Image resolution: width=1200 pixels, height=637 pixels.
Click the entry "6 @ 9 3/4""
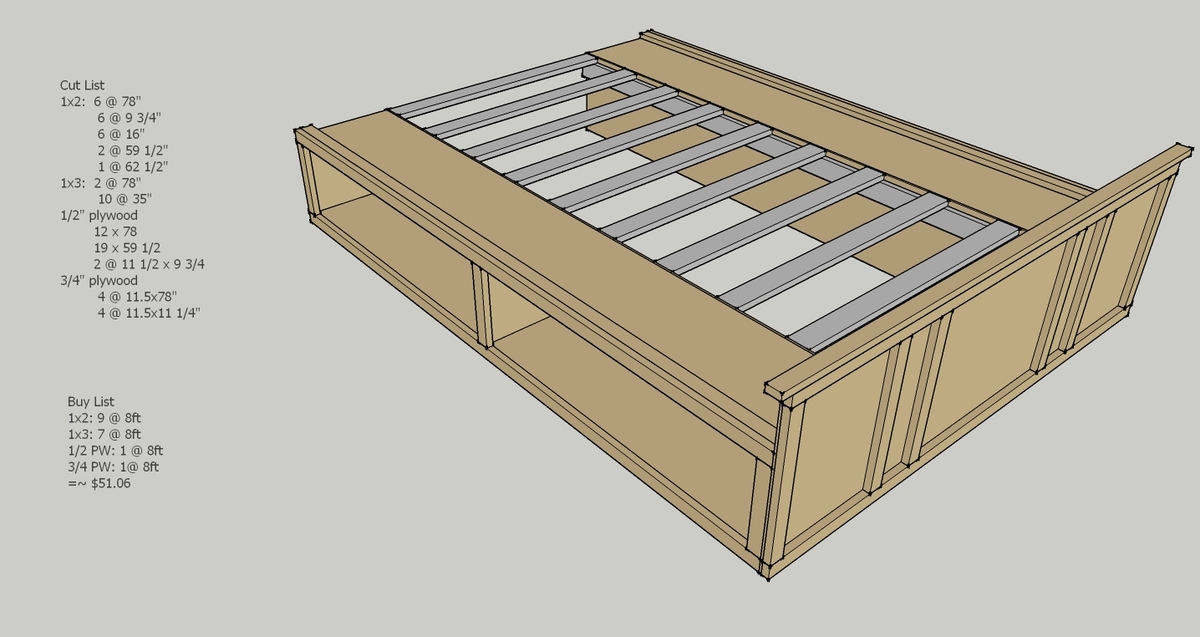click(x=130, y=118)
